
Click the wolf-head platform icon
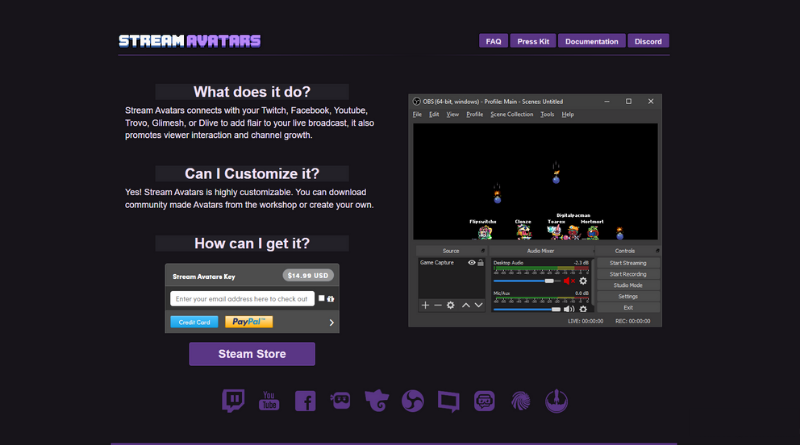tap(377, 401)
